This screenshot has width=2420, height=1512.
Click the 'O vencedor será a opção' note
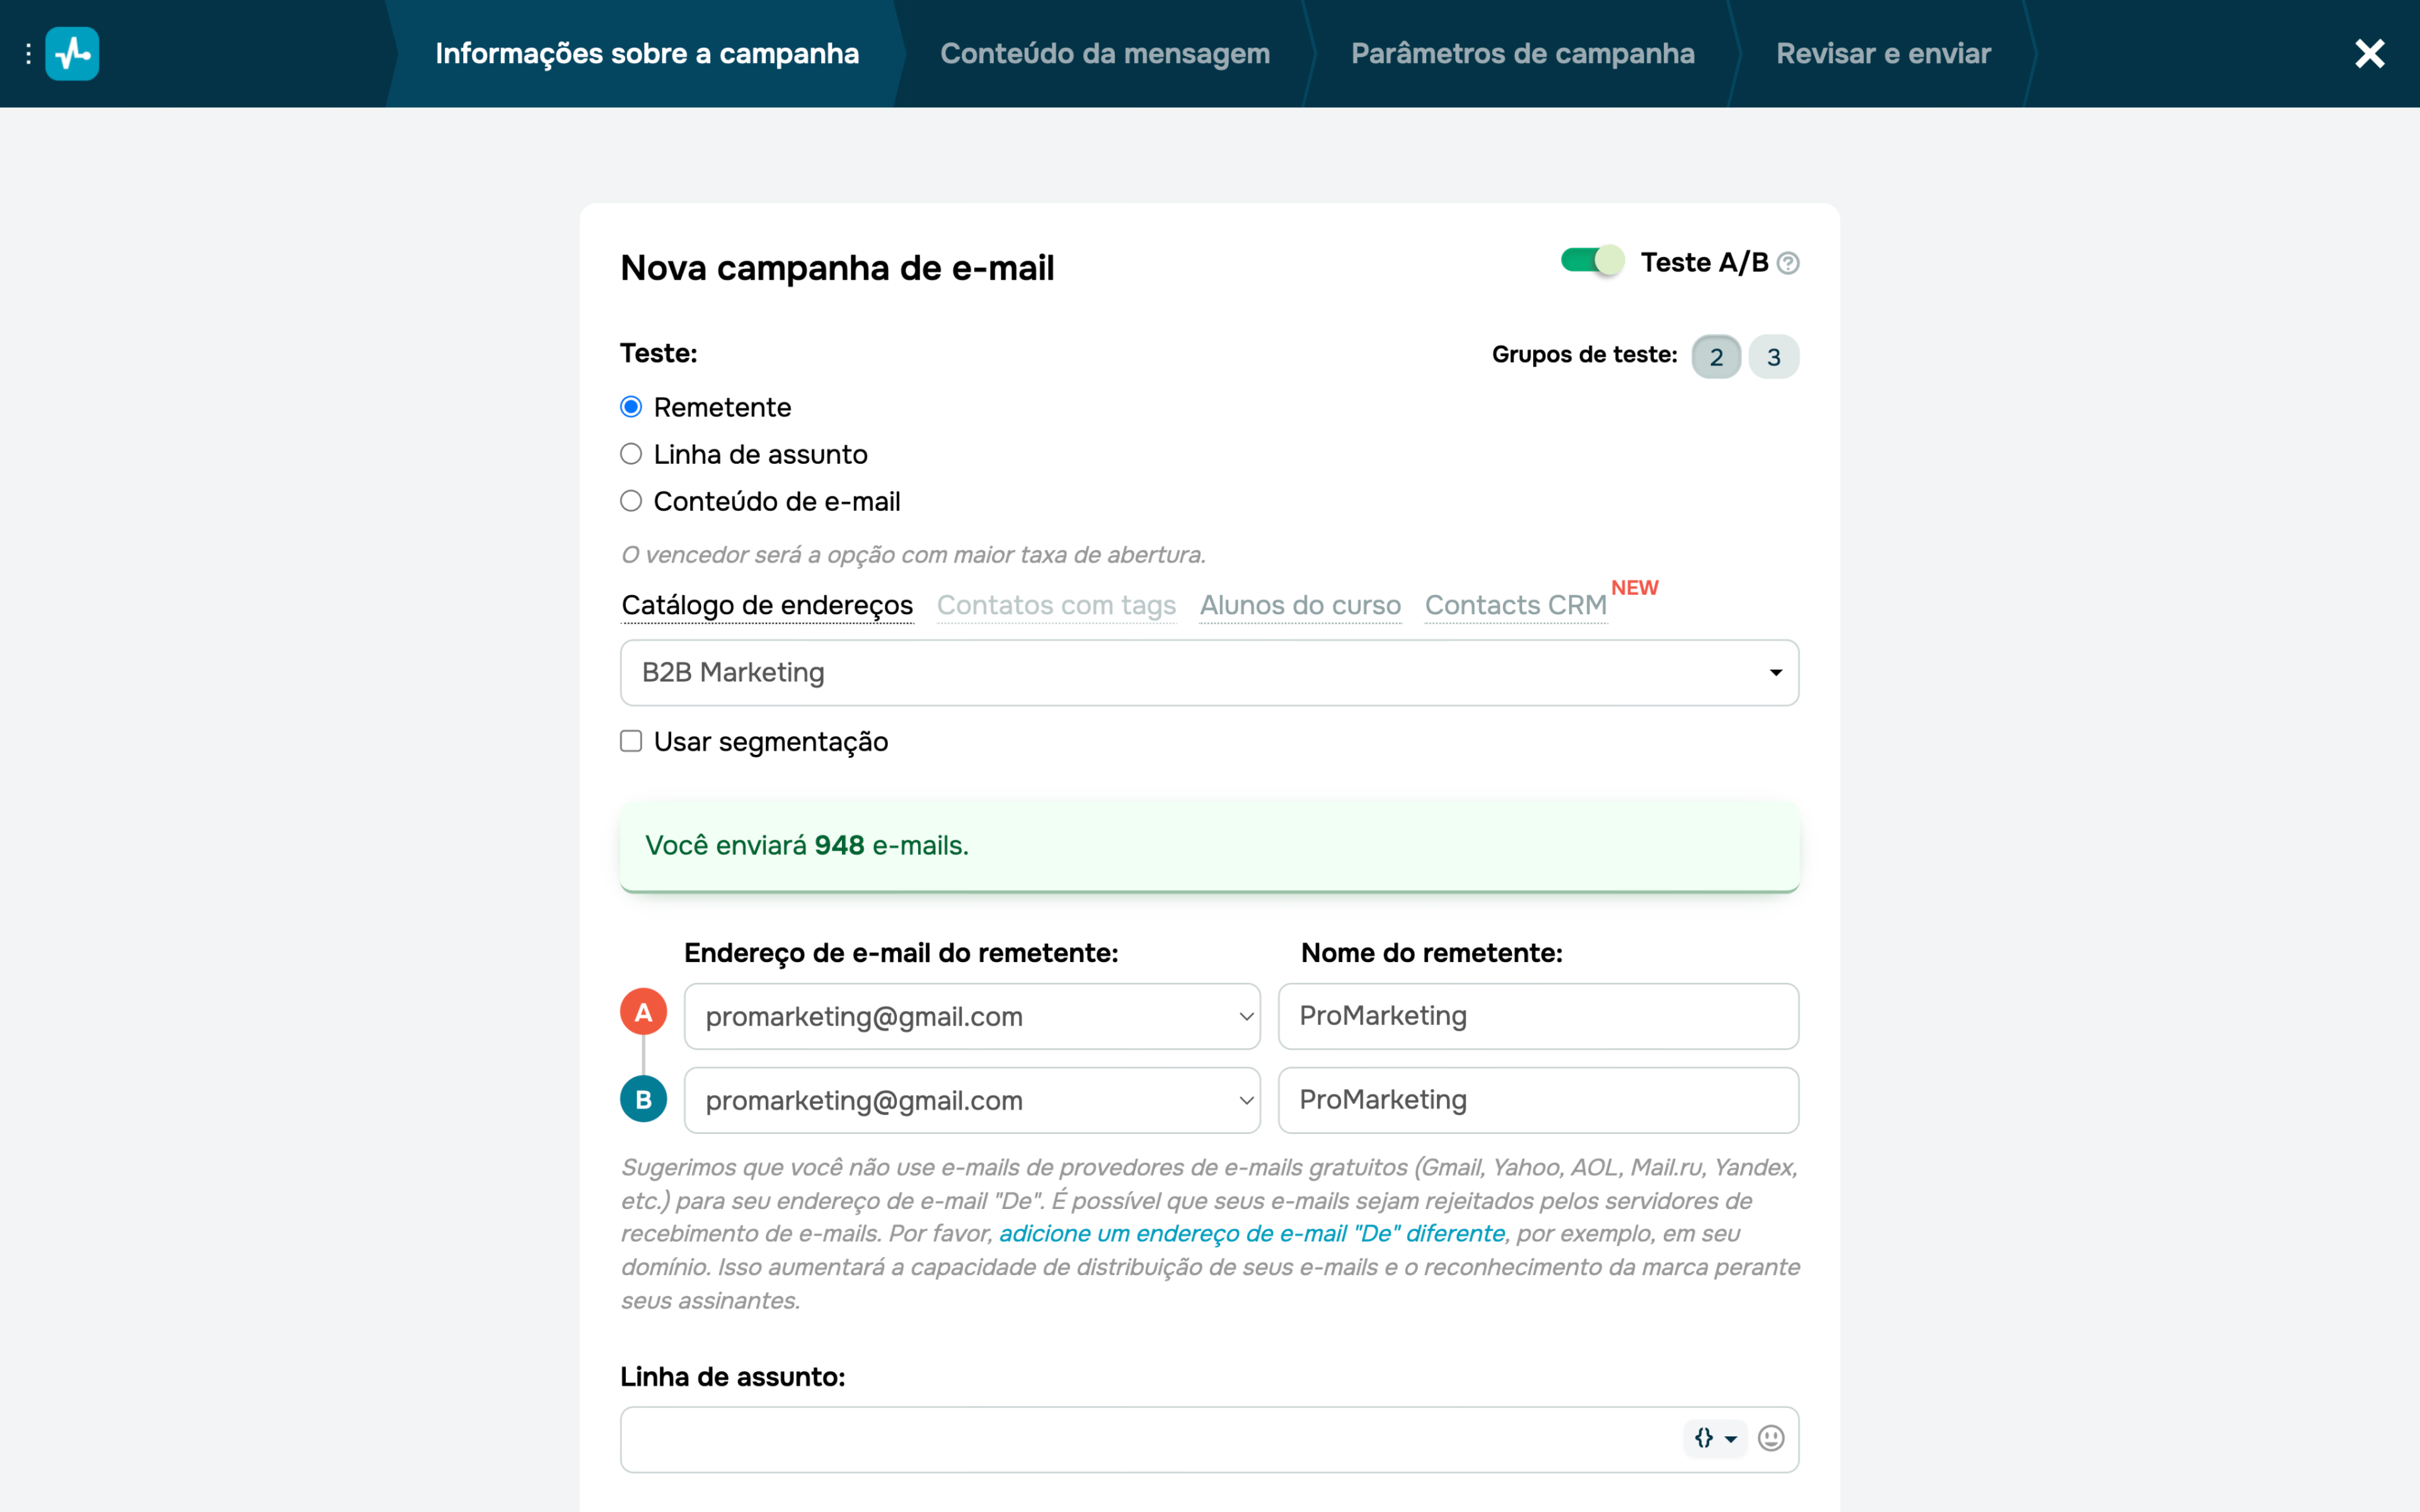pyautogui.click(x=913, y=555)
